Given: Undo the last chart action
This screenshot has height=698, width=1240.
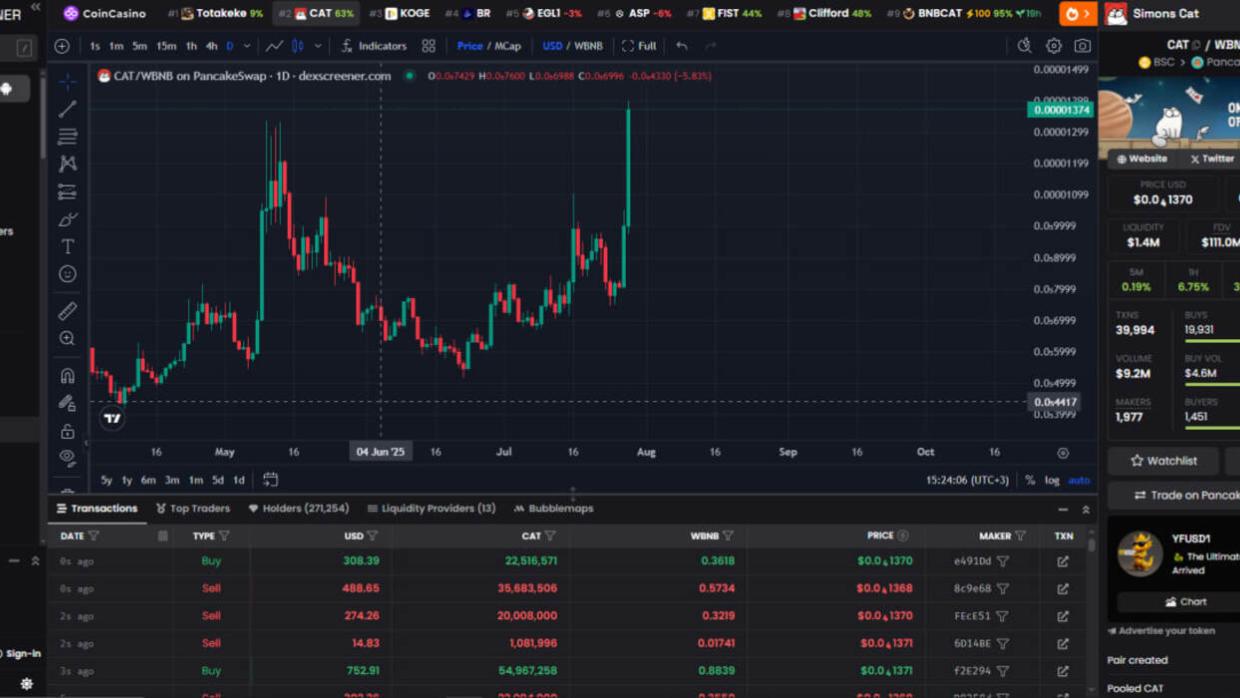Looking at the screenshot, I should (x=682, y=46).
